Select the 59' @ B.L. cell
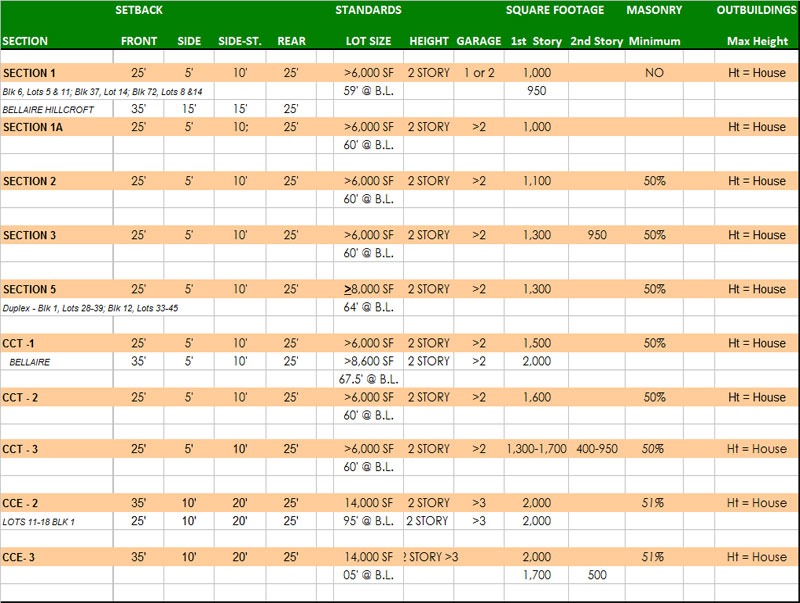Screen dimensions: 800x603 (368, 91)
